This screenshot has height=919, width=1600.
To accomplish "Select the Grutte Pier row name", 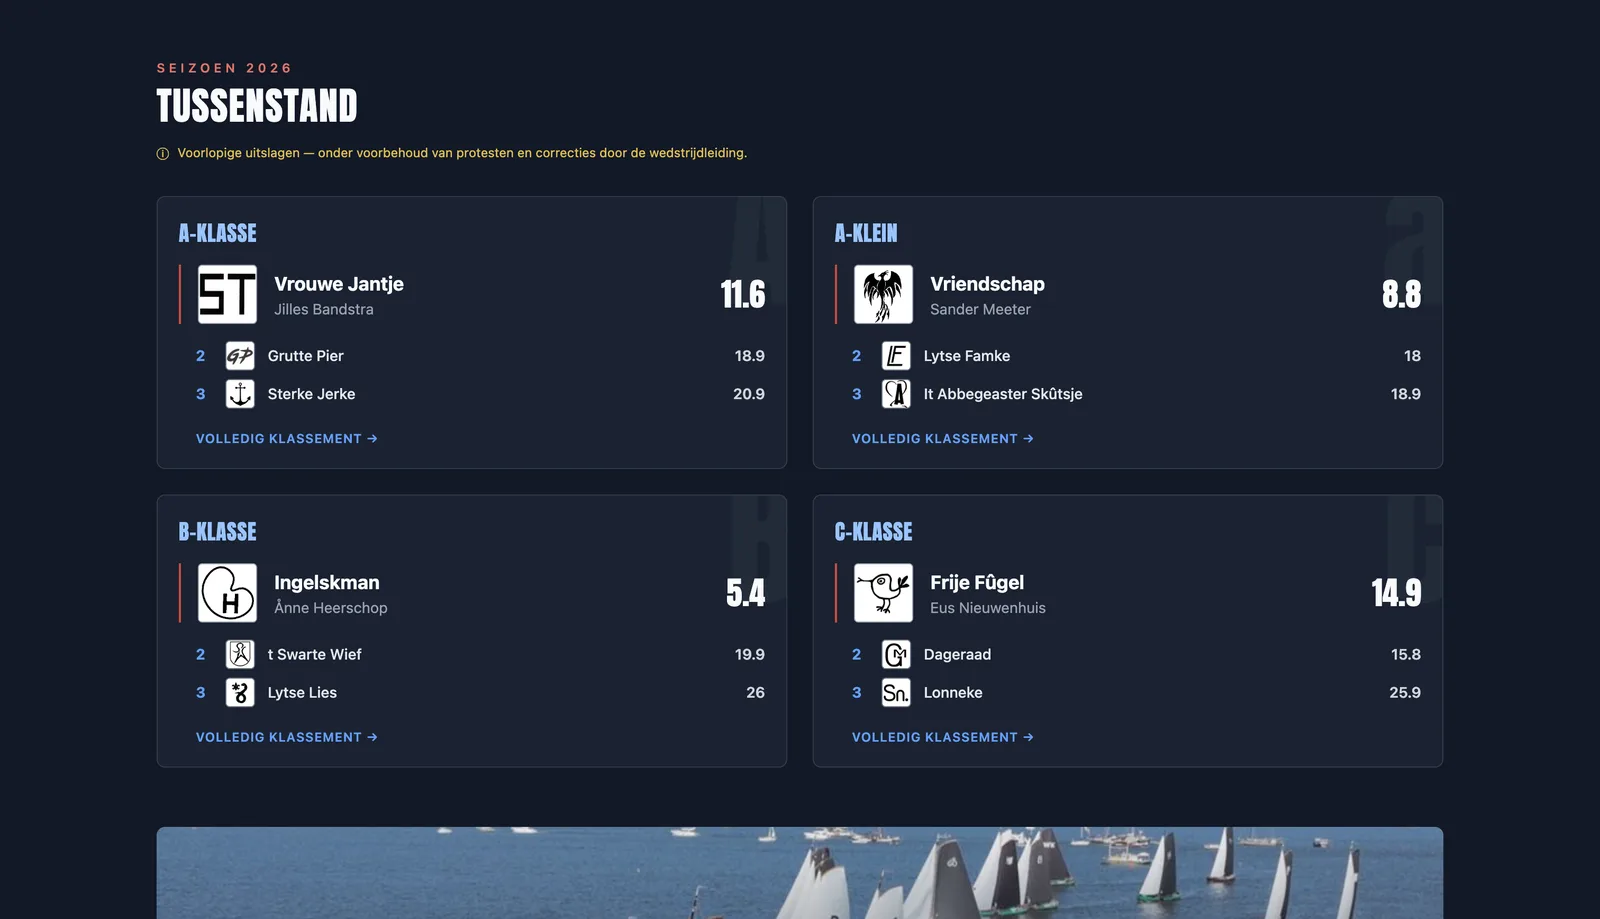I will pyautogui.click(x=306, y=356).
